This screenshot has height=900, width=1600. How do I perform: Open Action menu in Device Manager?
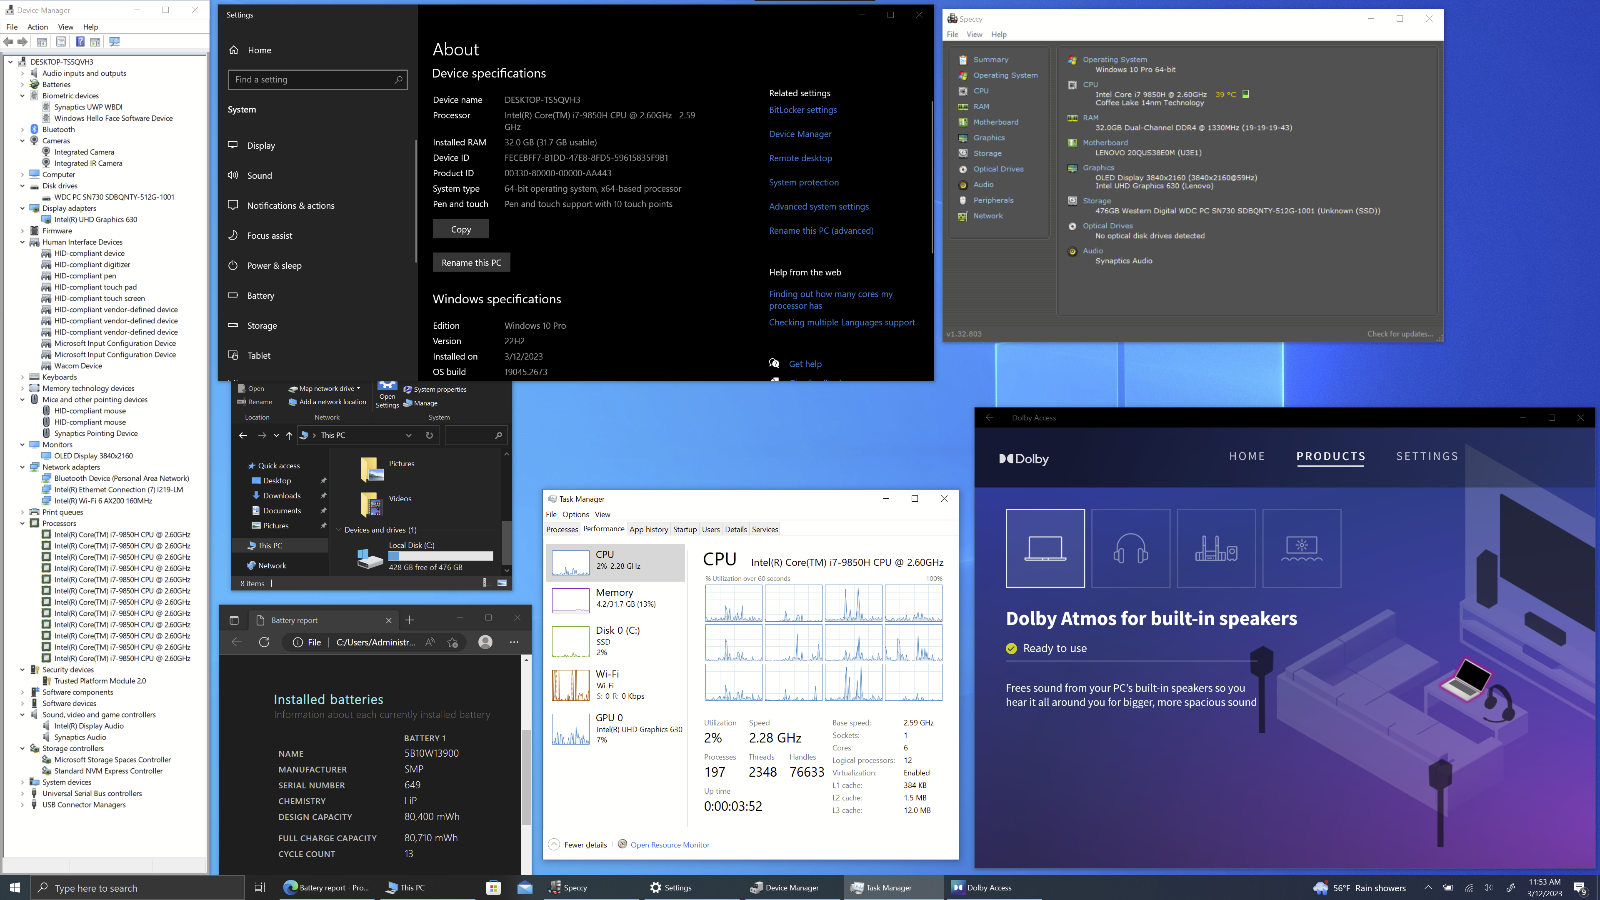[38, 27]
